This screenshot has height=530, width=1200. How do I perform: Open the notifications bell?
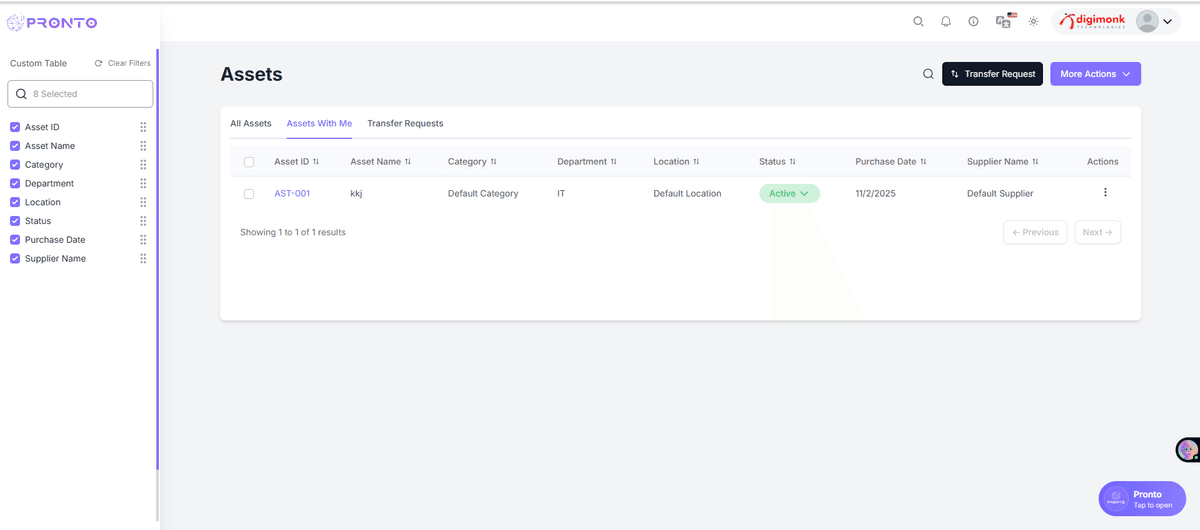[946, 21]
